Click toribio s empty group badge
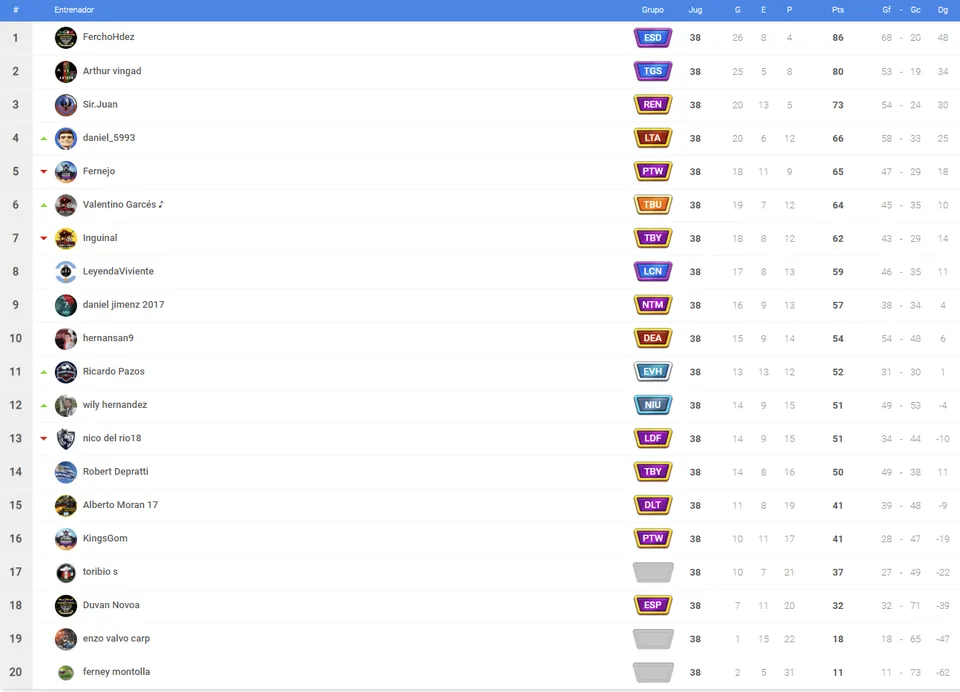960x692 pixels. 653,572
